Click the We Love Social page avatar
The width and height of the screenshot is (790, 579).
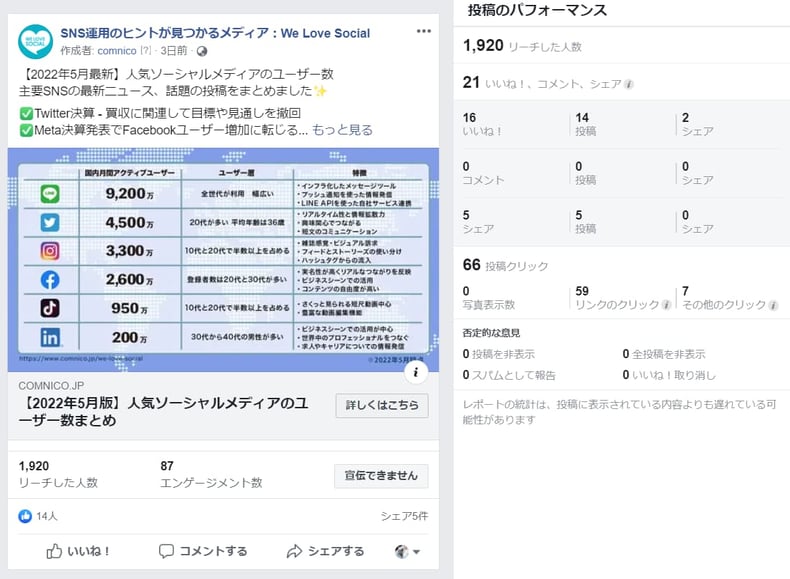pos(35,42)
